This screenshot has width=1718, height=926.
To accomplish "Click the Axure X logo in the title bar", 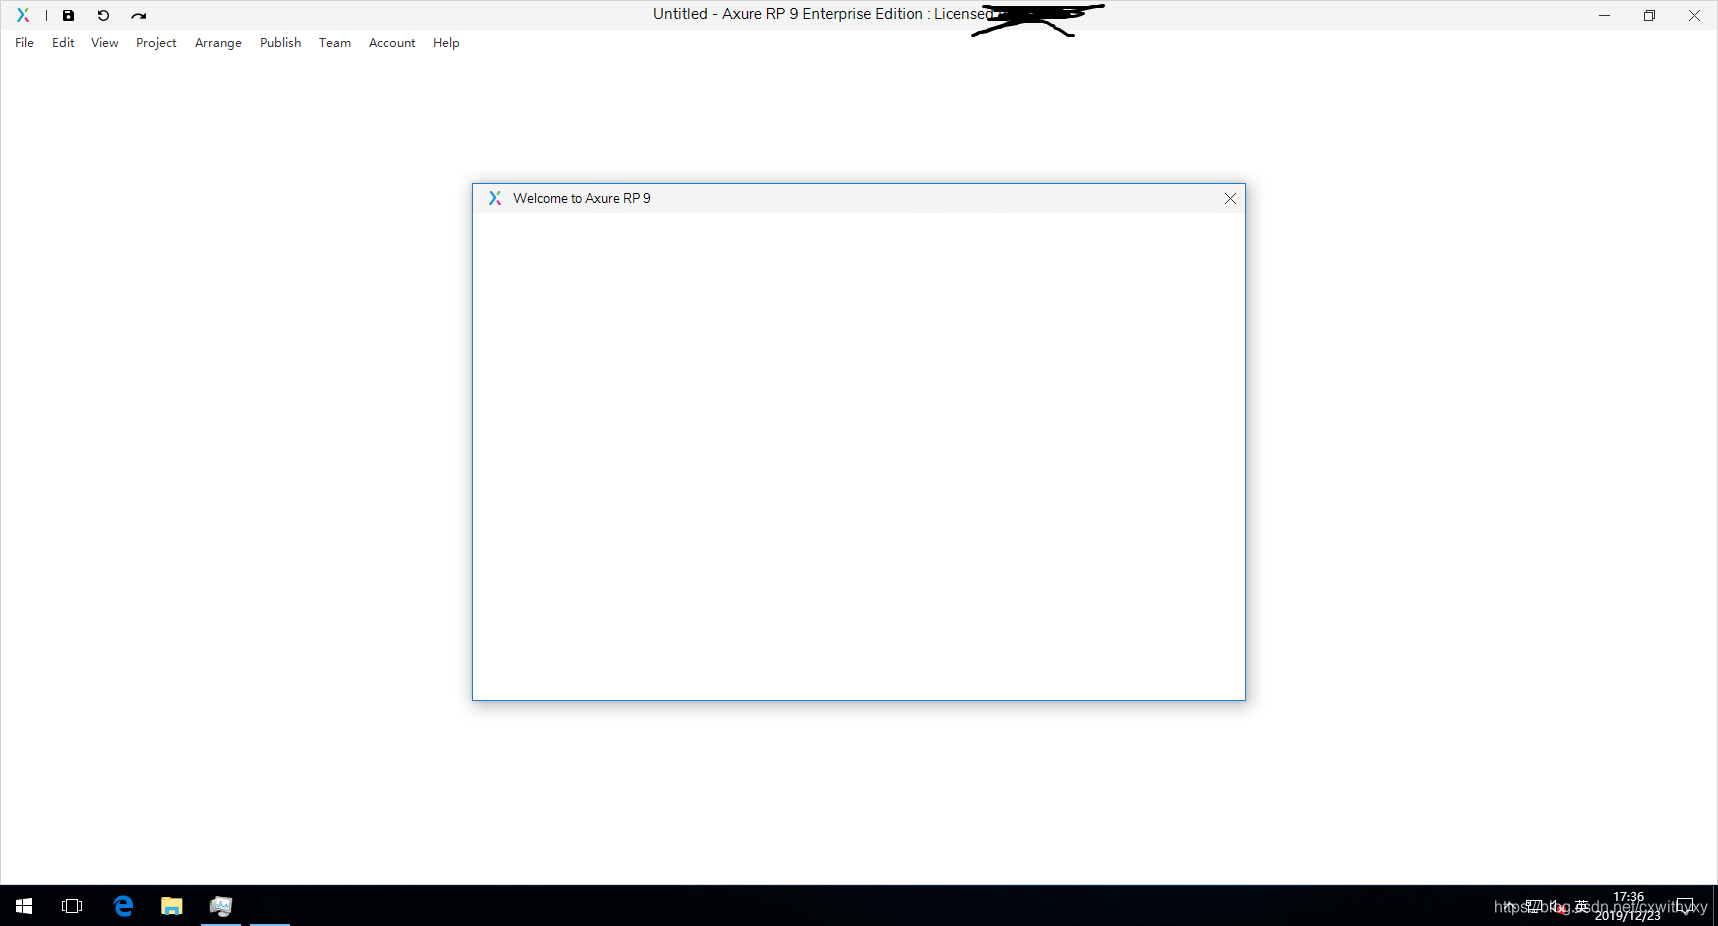I will [x=23, y=15].
